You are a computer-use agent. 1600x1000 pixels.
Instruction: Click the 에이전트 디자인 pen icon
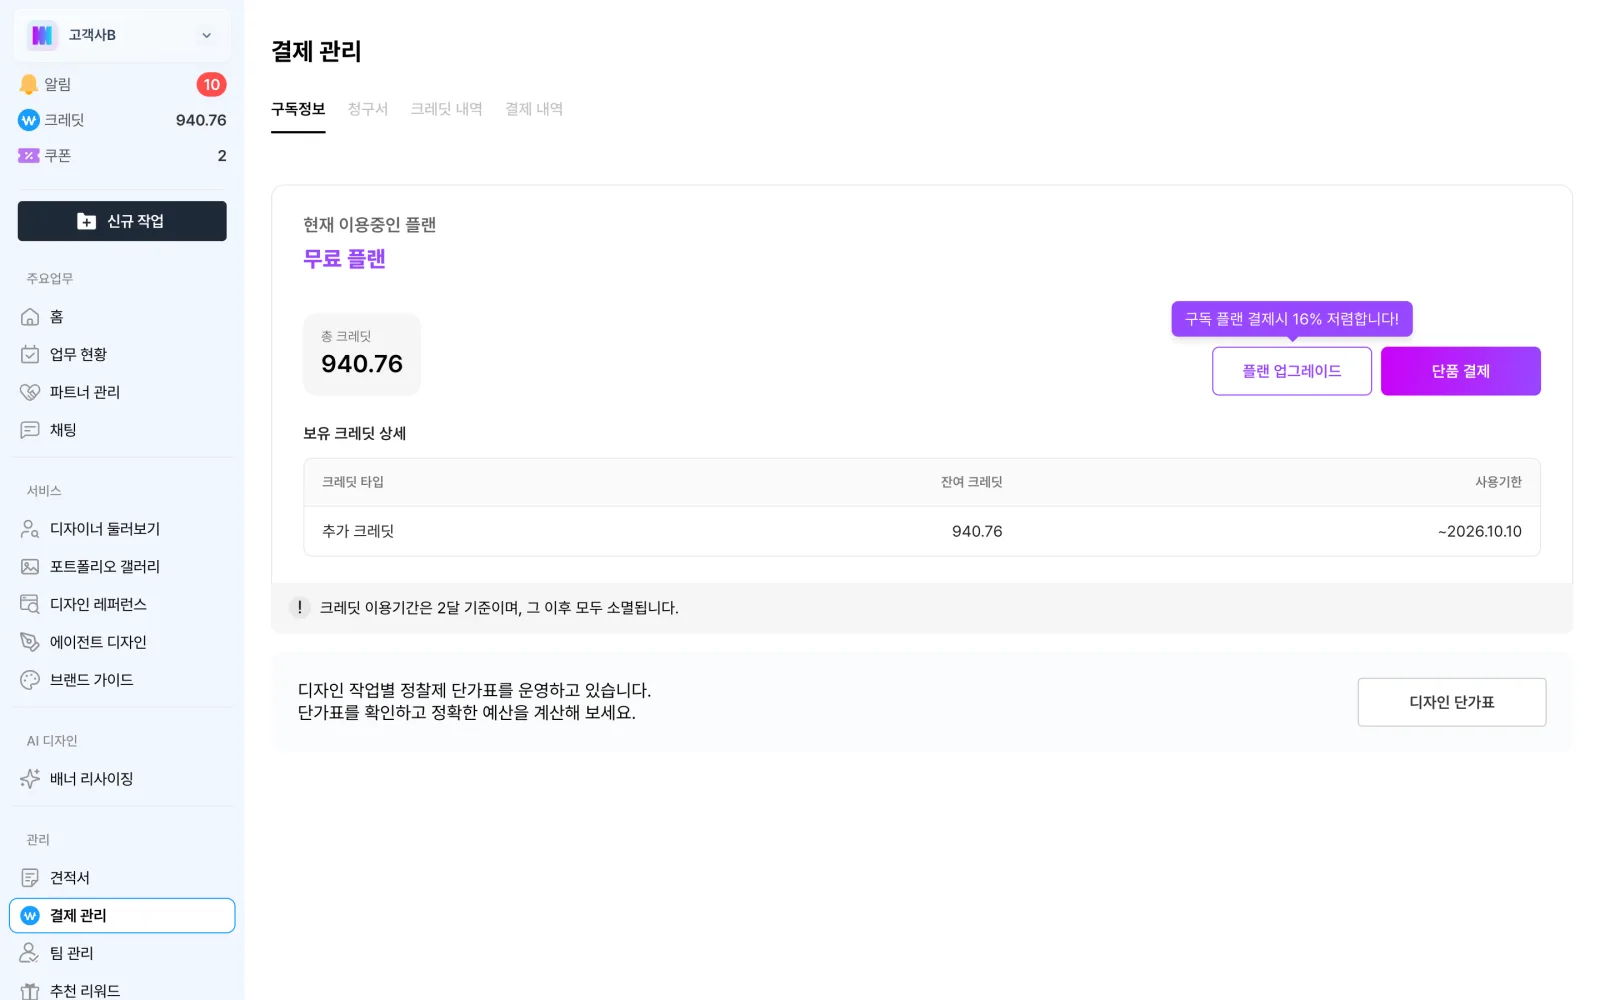point(30,642)
